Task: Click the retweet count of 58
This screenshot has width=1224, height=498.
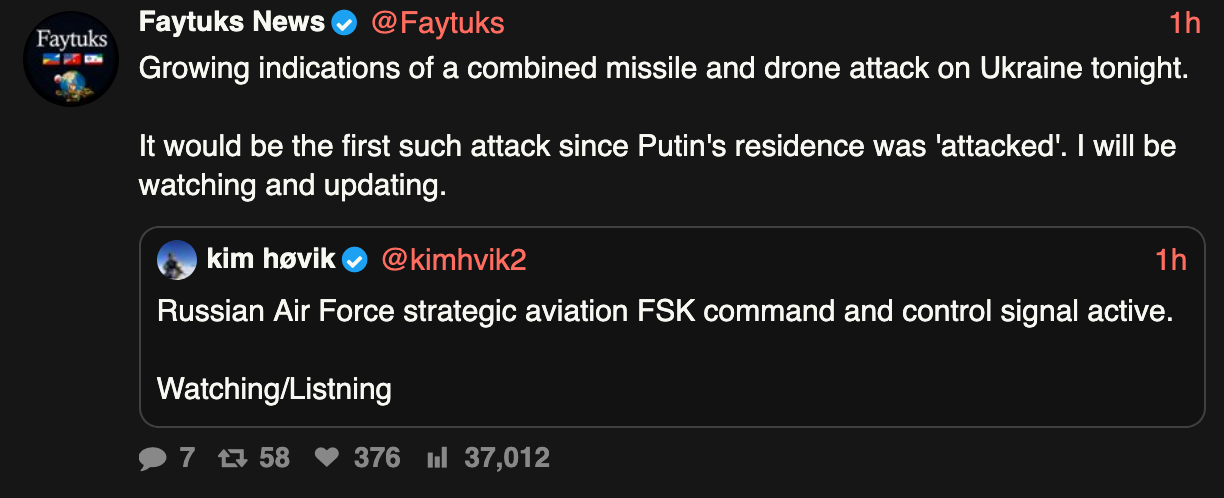Action: tap(274, 458)
